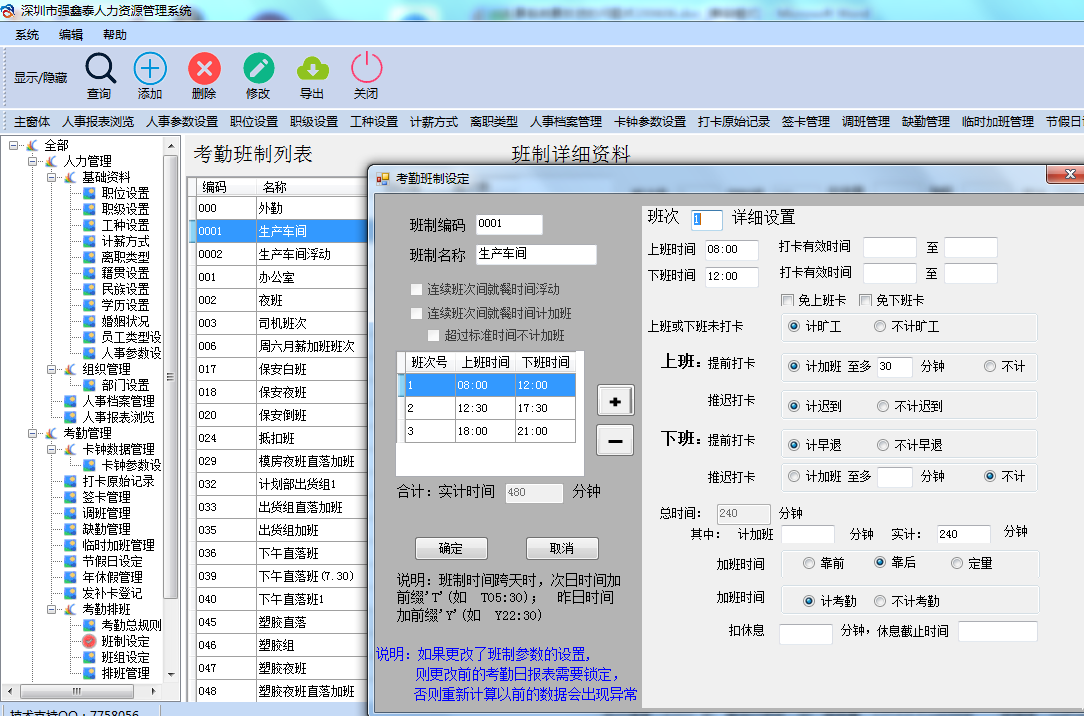
Task: Click the red 删除 delete icon
Action: pos(204,69)
